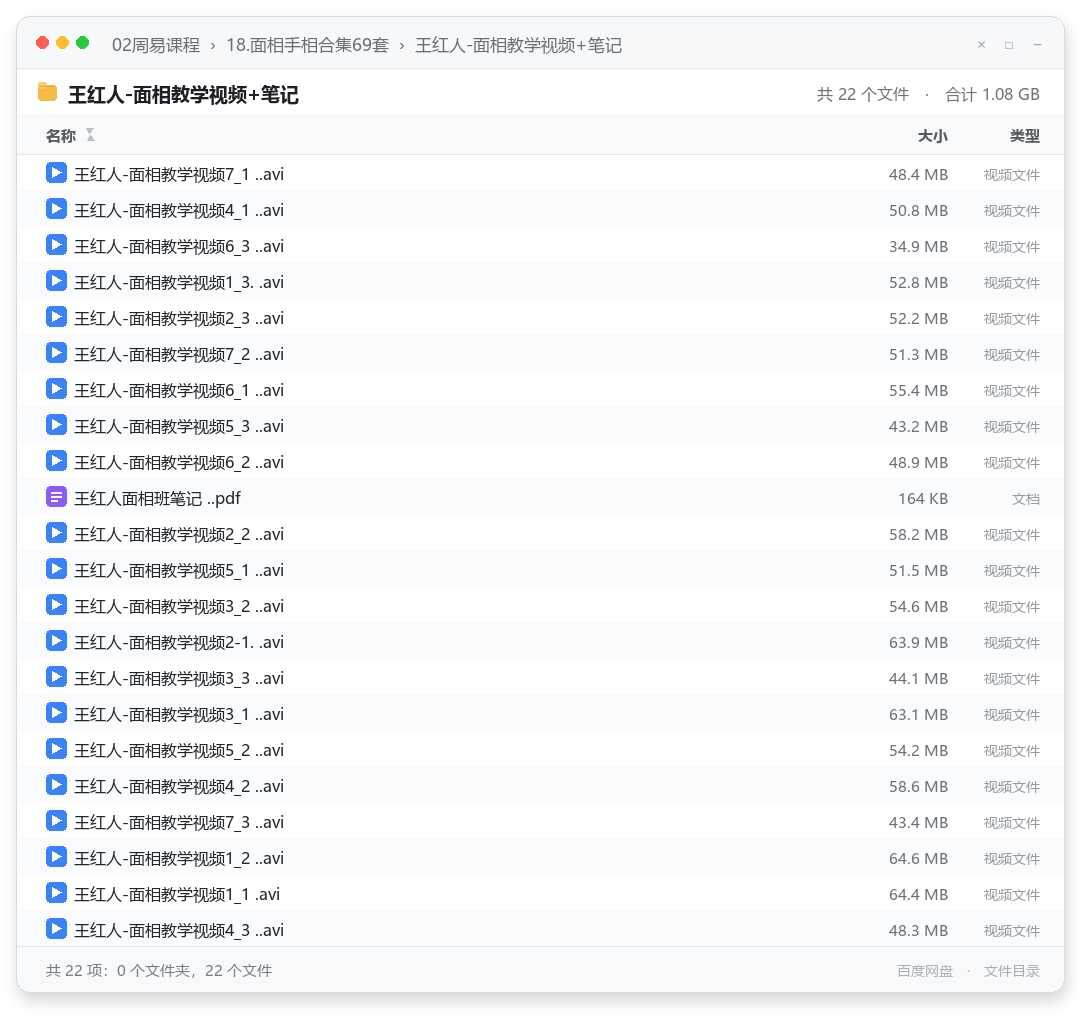Viewport: 1080px width, 1016px height.
Task: Click video icon for 王红人-面相教学视频5_1
Action: (56, 568)
